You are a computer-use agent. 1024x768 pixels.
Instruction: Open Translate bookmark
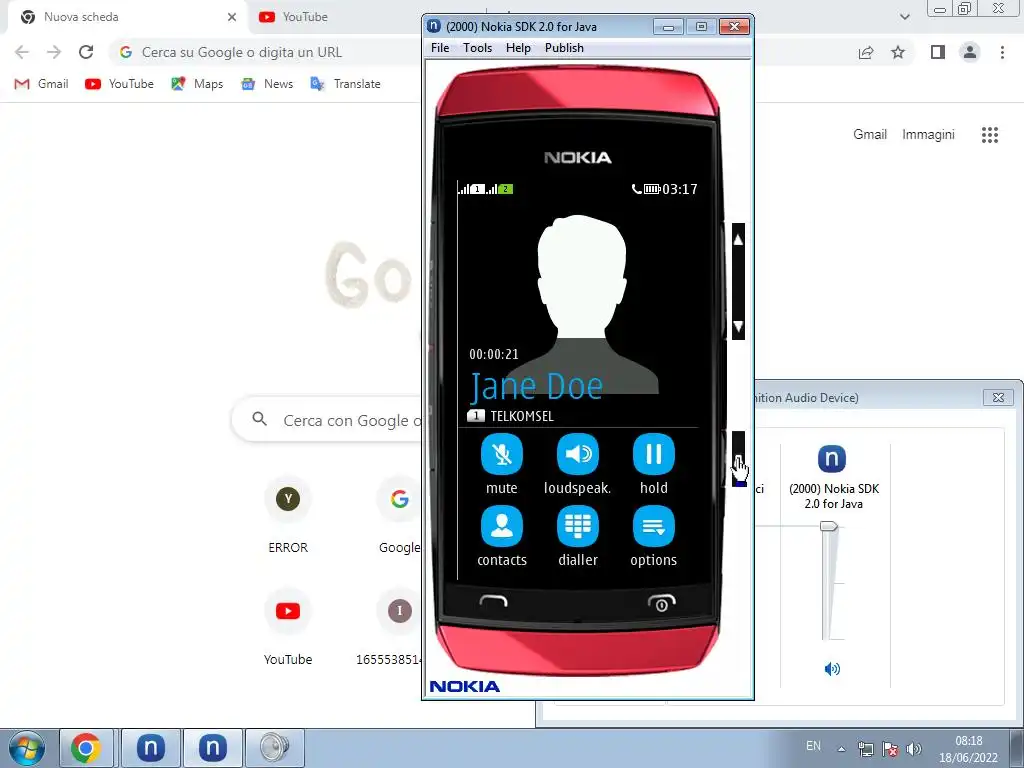(x=345, y=84)
